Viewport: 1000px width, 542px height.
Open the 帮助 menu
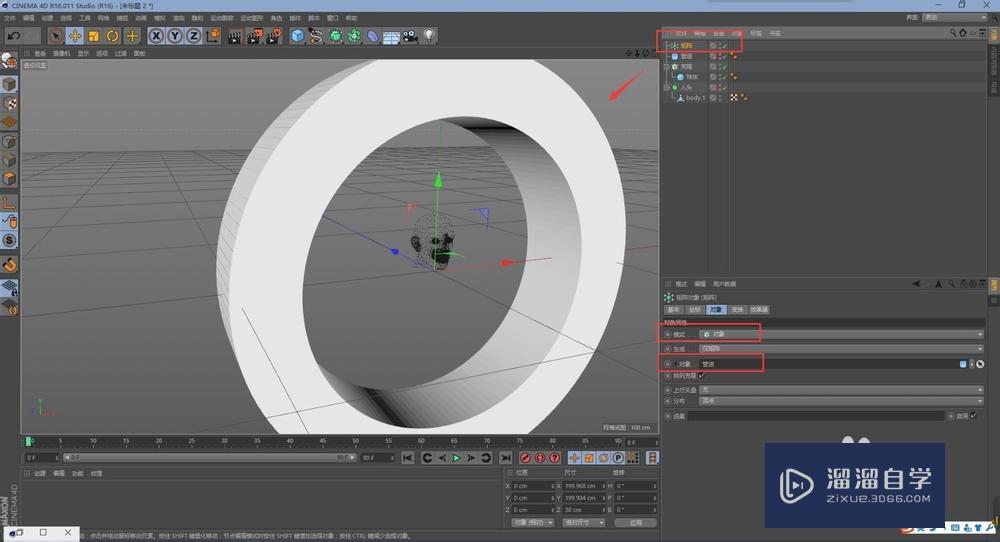point(351,18)
